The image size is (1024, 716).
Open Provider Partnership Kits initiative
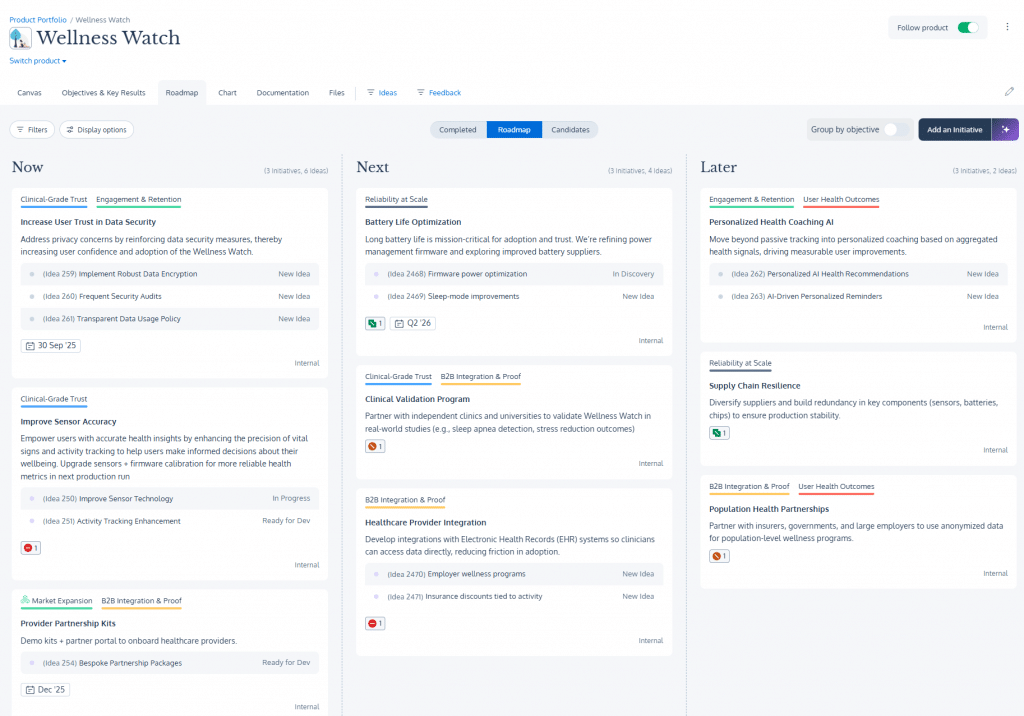(68, 624)
